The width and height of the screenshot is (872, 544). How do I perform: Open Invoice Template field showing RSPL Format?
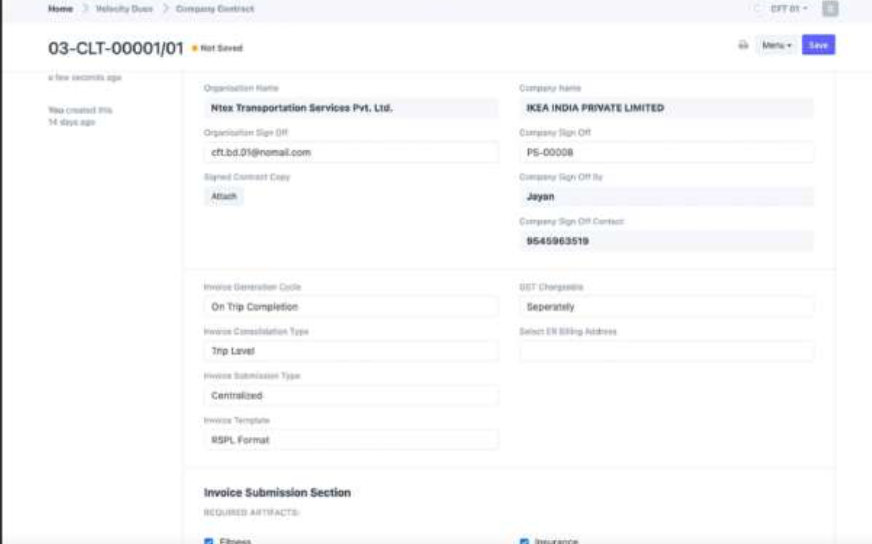351,440
